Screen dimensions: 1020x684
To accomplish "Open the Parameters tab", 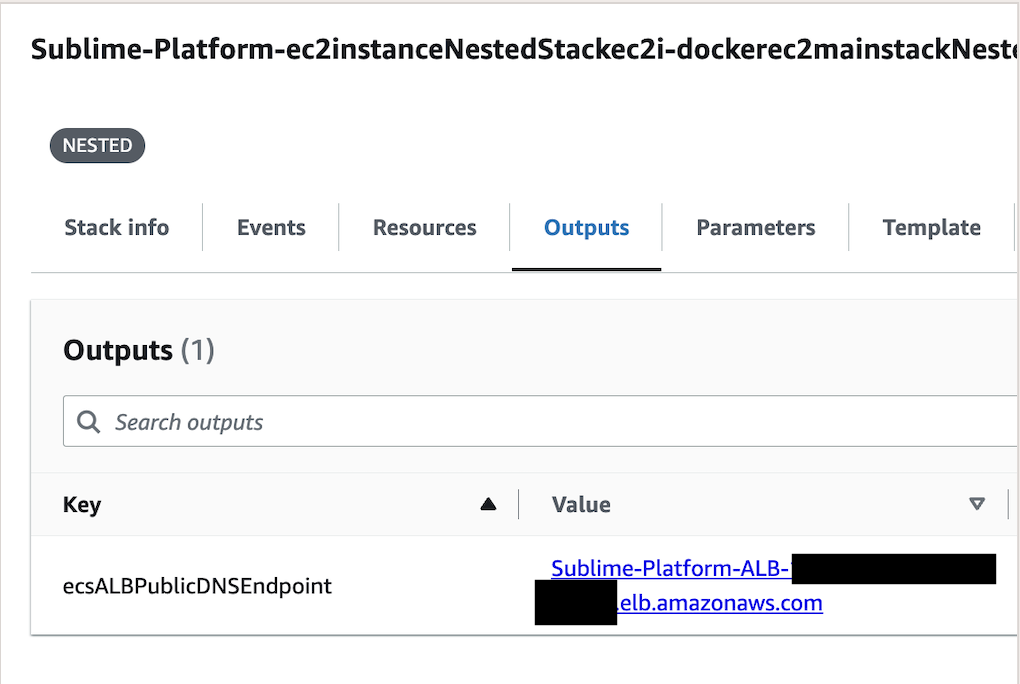I will click(x=756, y=228).
